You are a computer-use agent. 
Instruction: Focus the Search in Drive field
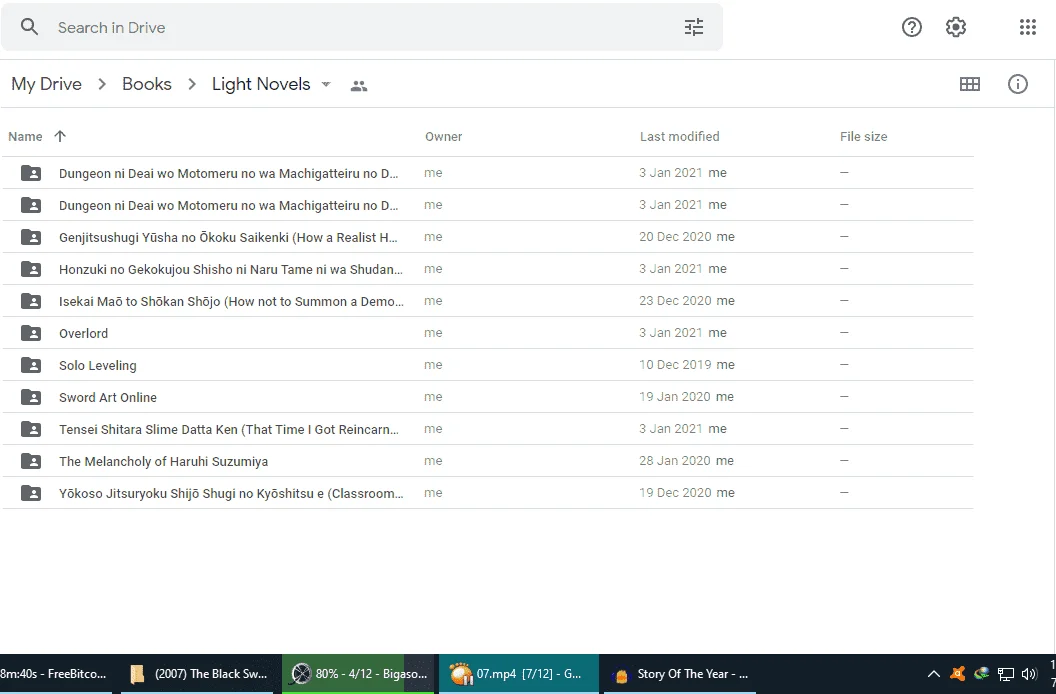tap(364, 27)
